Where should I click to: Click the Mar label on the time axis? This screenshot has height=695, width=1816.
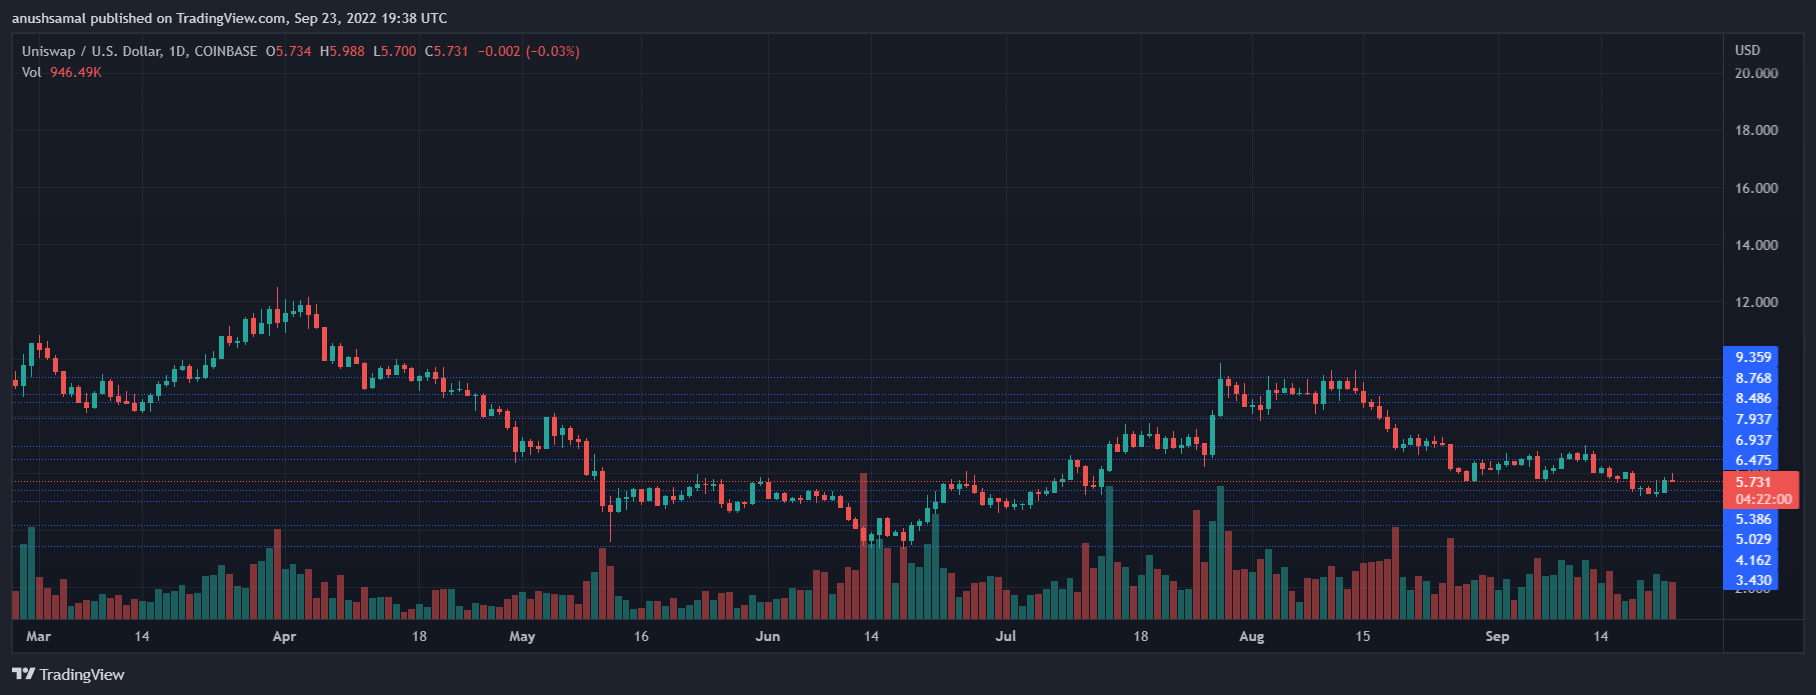[x=39, y=636]
